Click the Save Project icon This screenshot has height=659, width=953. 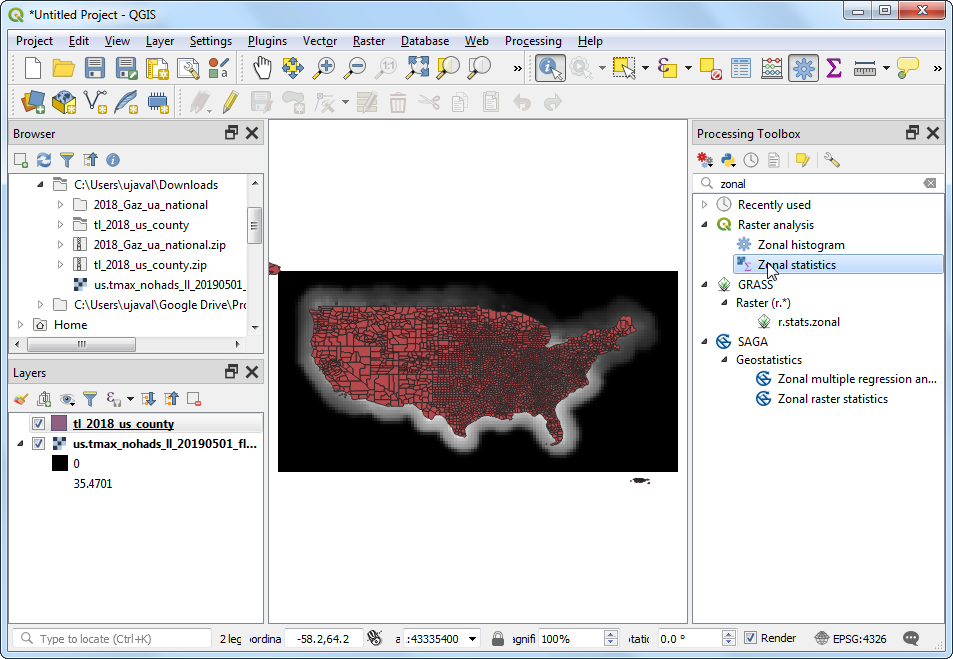click(95, 68)
